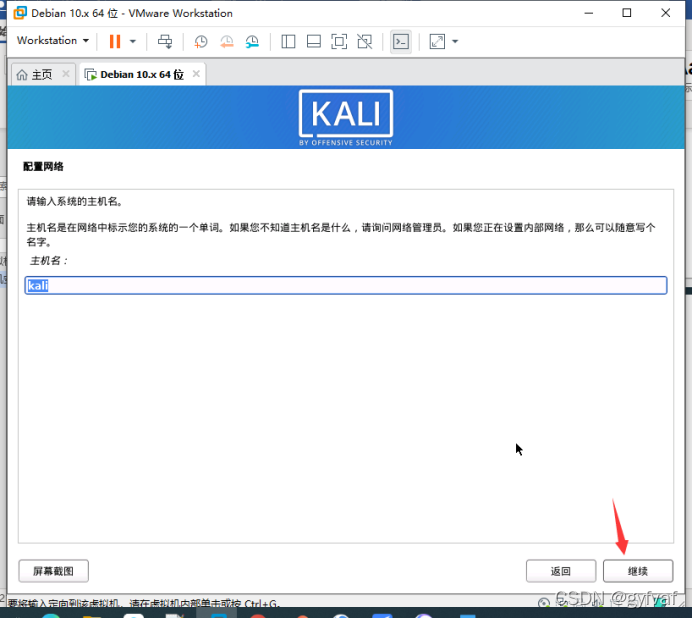Toggle the thumbnail bar view

(314, 42)
